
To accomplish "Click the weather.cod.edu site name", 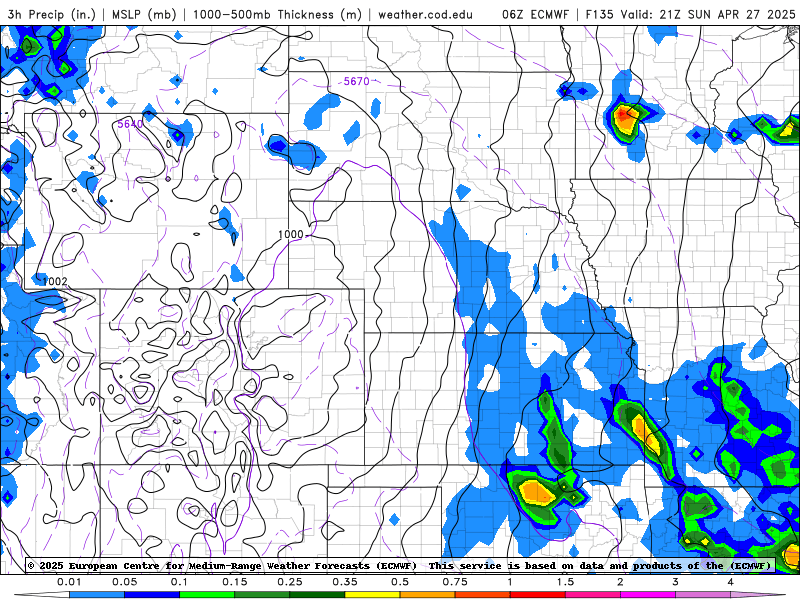I will (x=425, y=14).
